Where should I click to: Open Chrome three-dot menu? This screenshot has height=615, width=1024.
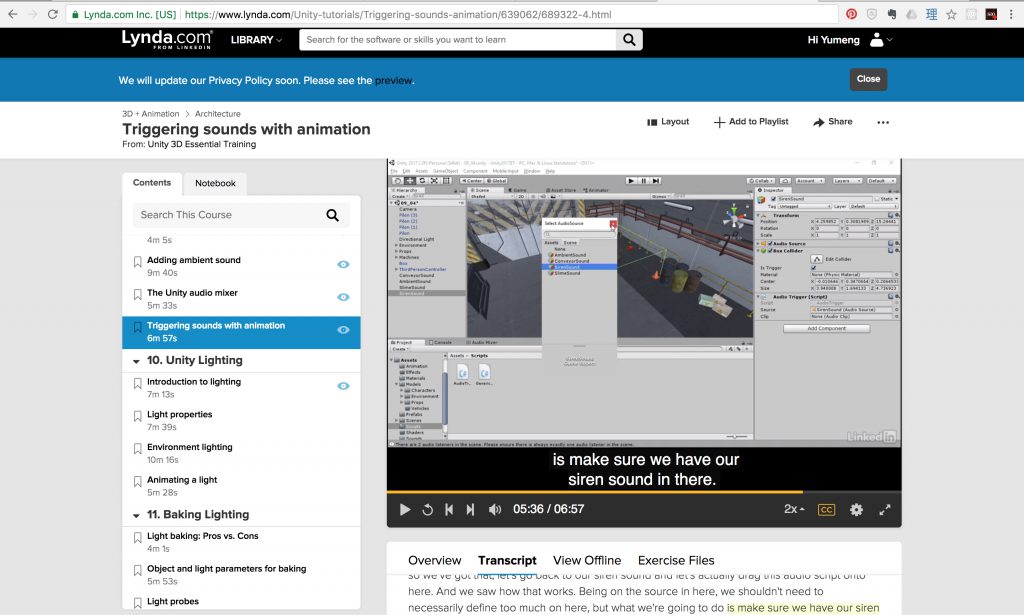click(x=1011, y=14)
